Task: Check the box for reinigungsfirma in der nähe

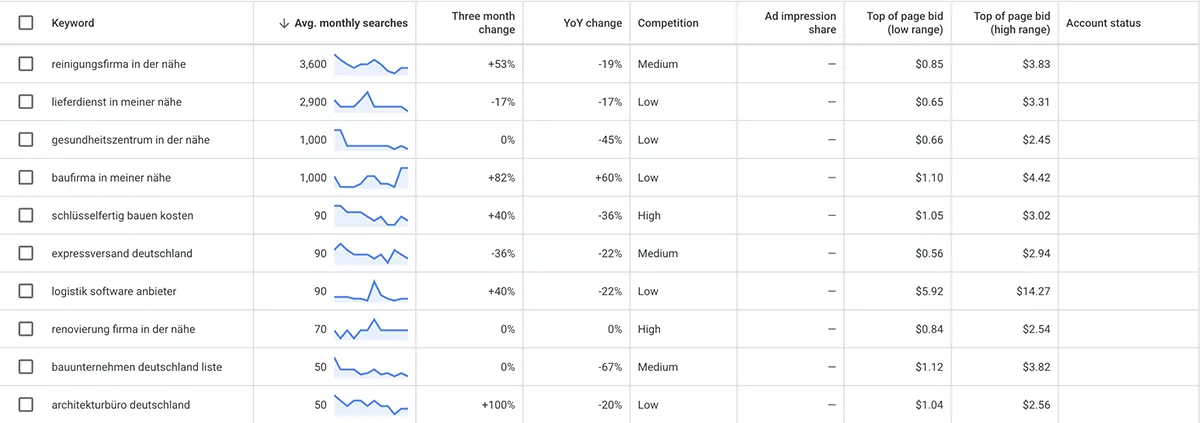Action: click(x=26, y=64)
